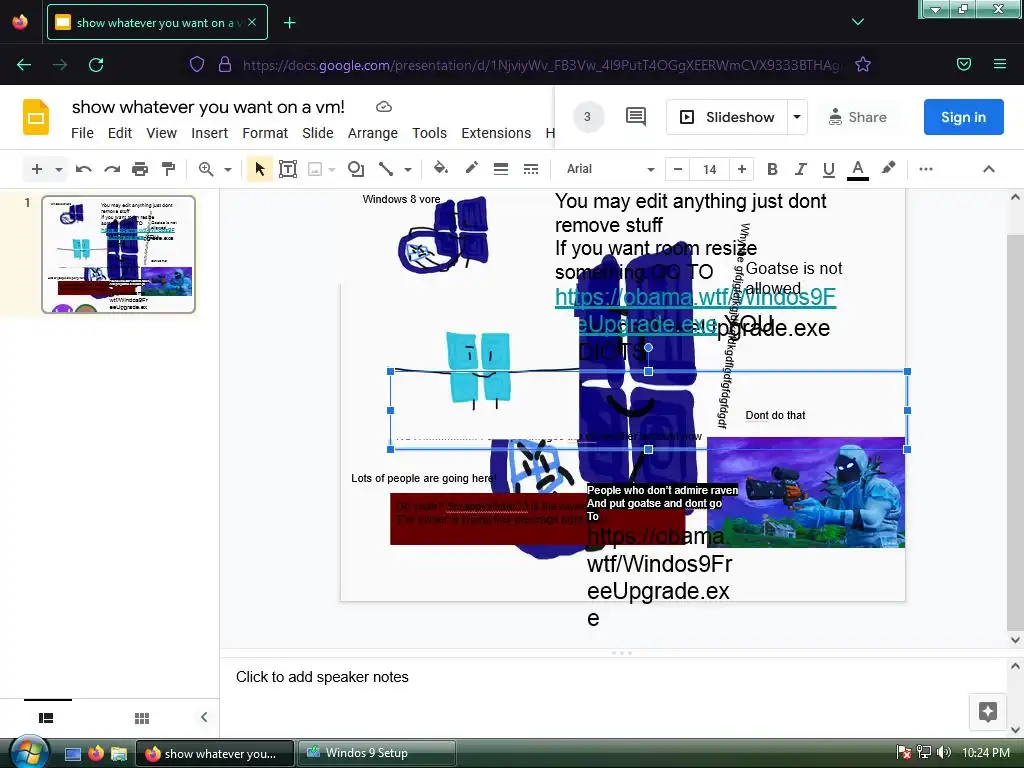Viewport: 1024px width, 768px height.
Task: Select the shape tool
Action: [x=356, y=169]
